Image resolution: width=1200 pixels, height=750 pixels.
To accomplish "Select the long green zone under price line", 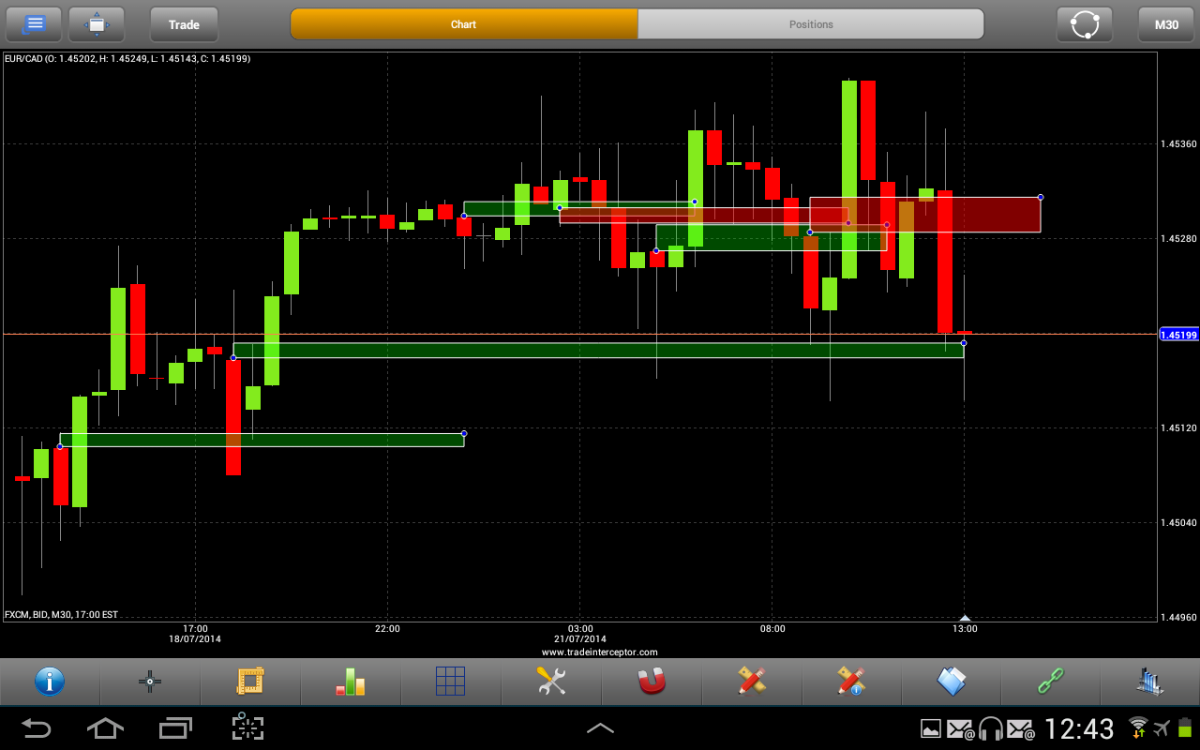I will click(598, 350).
